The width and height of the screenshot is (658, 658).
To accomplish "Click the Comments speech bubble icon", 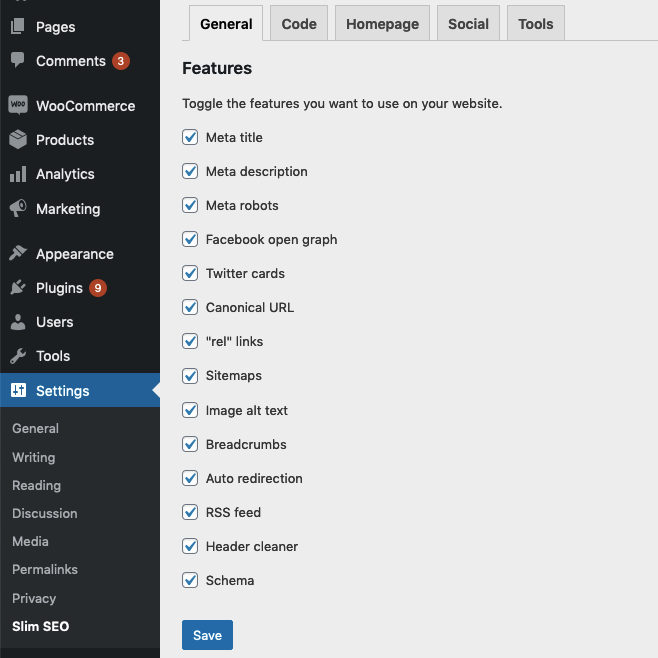I will [x=18, y=60].
